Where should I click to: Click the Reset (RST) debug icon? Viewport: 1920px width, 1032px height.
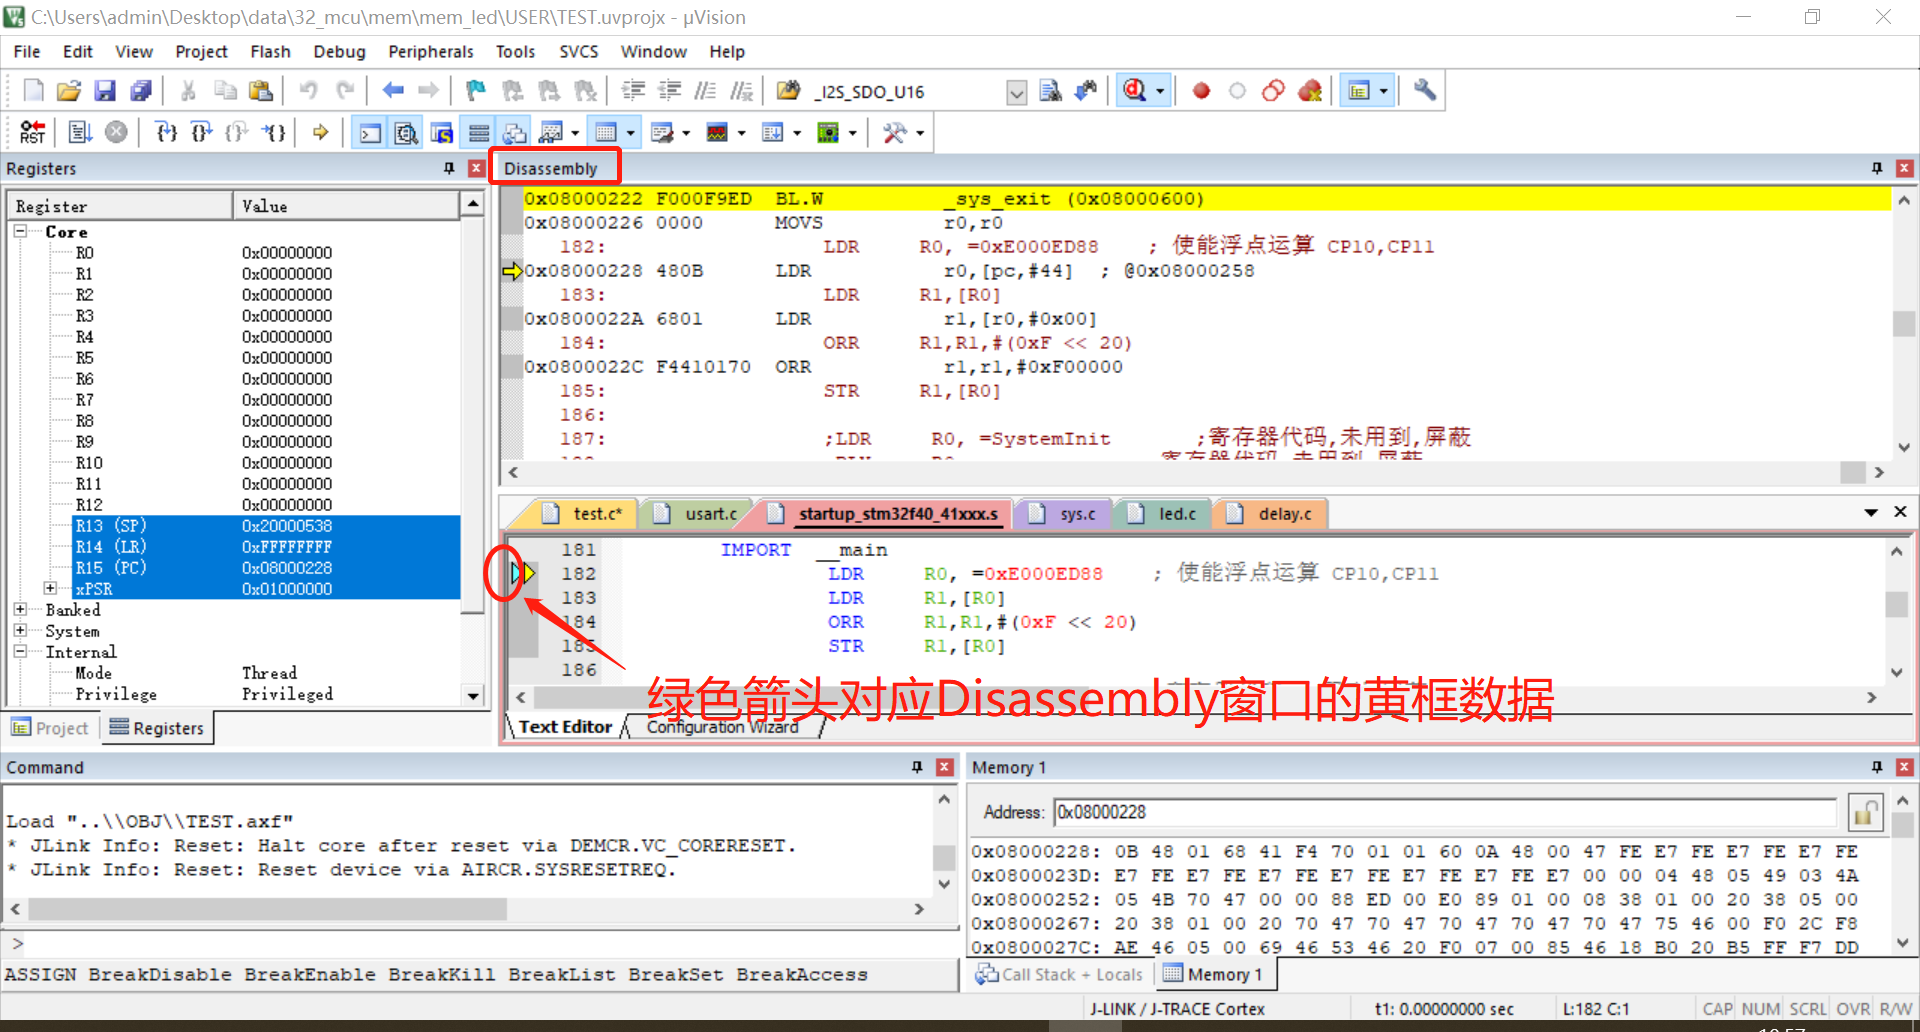point(31,131)
